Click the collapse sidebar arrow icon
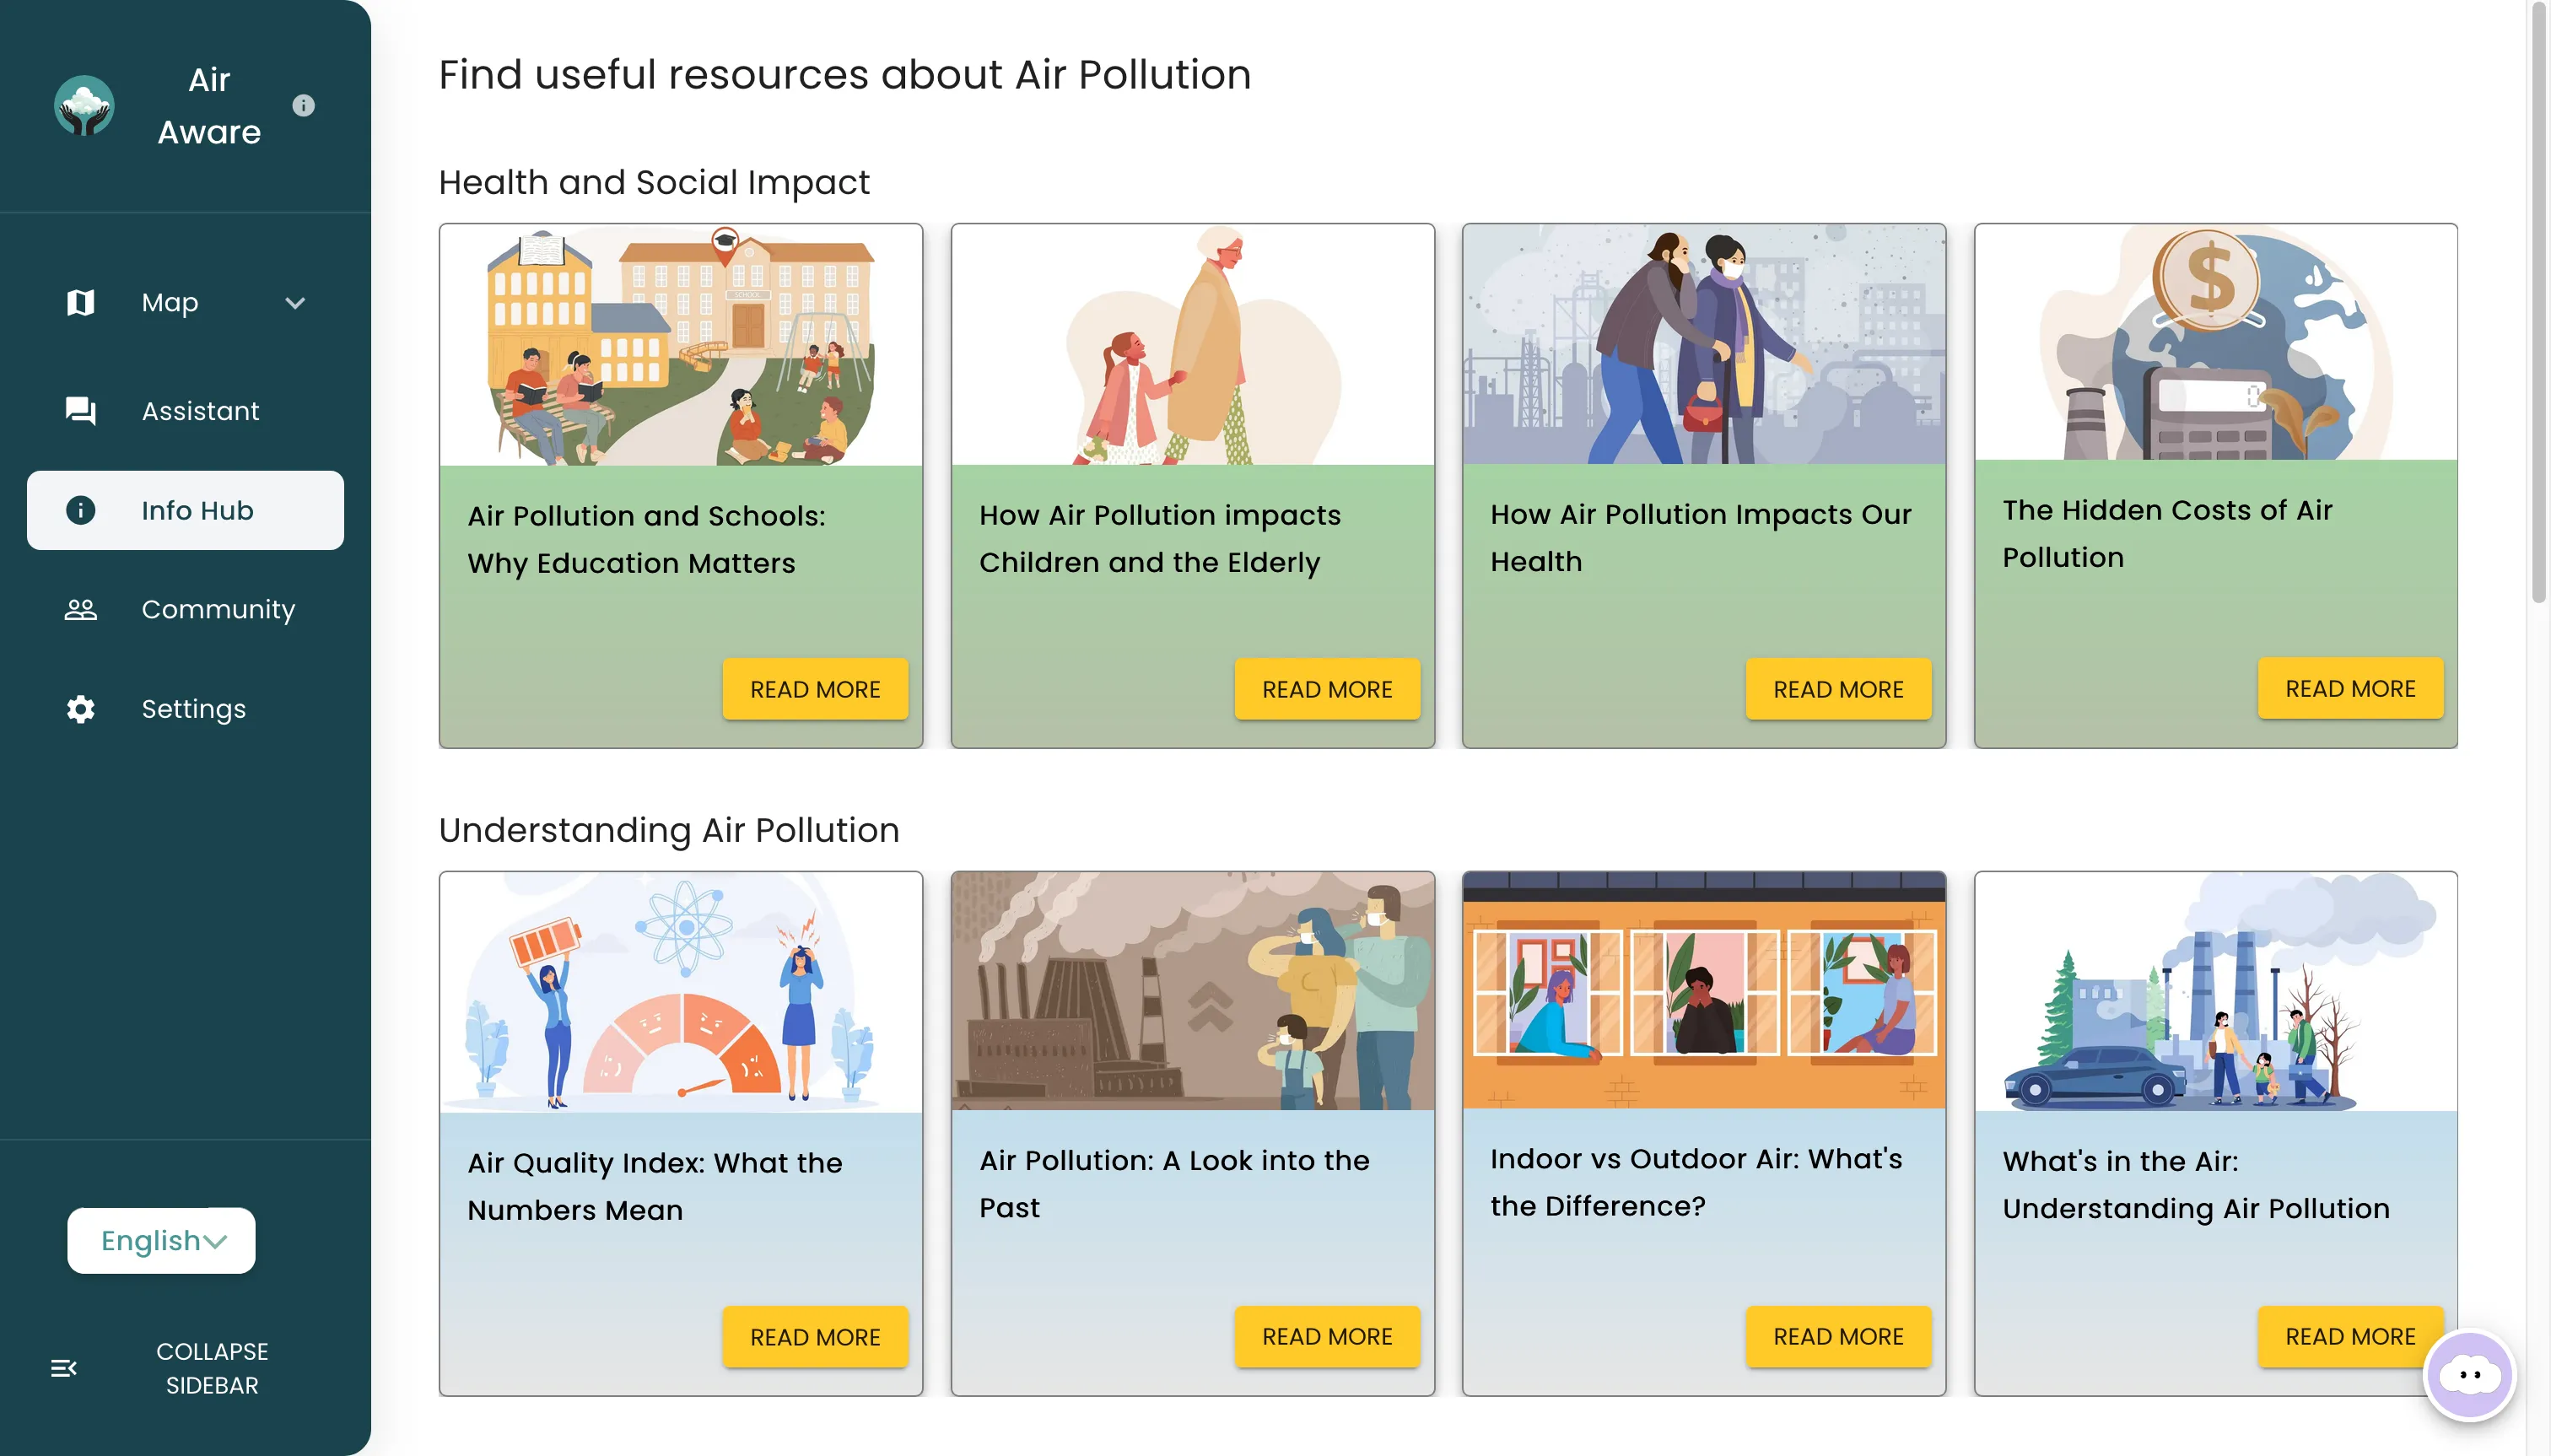Viewport: 2551px width, 1456px height. click(x=64, y=1368)
